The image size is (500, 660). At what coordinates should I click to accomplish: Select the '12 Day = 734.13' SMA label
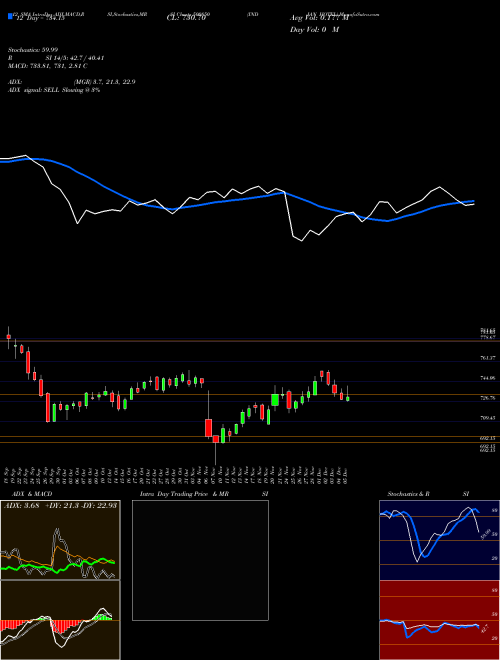(x=39, y=18)
